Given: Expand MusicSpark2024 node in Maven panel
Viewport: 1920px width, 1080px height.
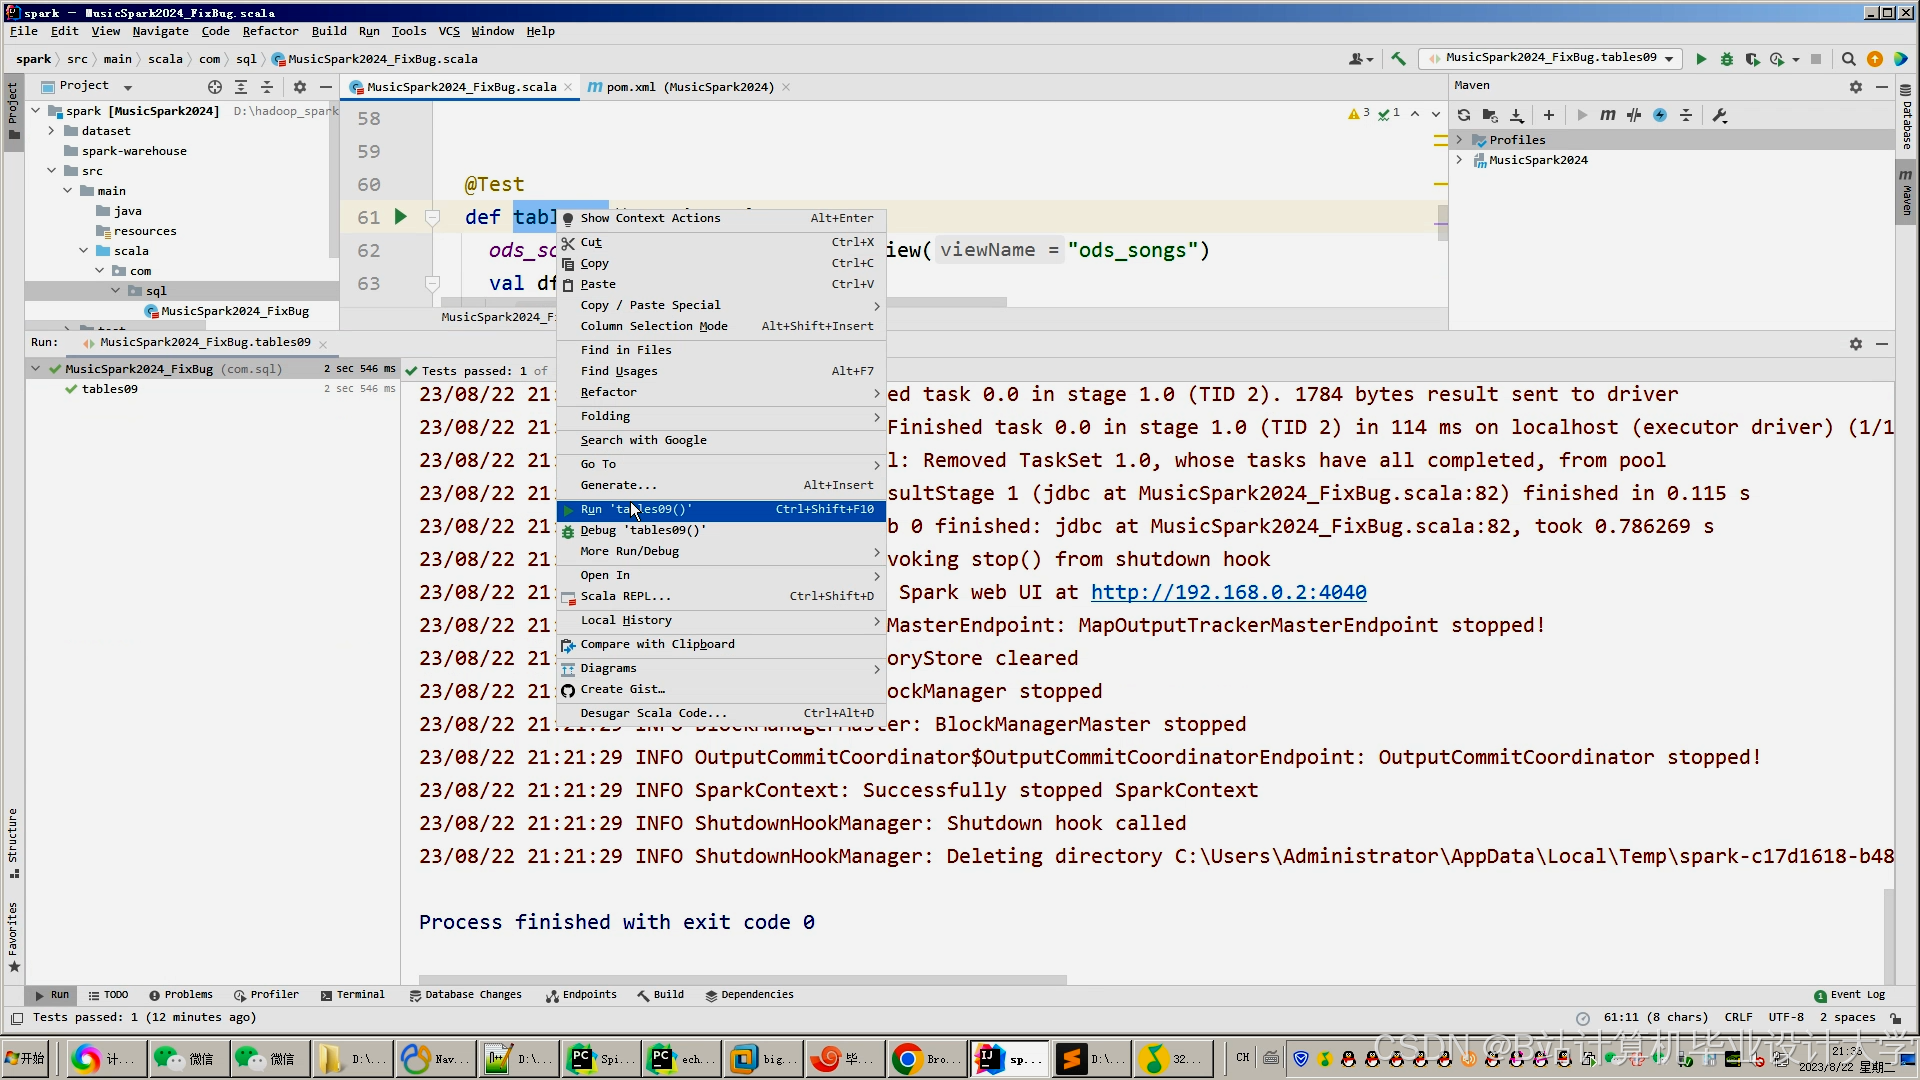Looking at the screenshot, I should (1459, 160).
